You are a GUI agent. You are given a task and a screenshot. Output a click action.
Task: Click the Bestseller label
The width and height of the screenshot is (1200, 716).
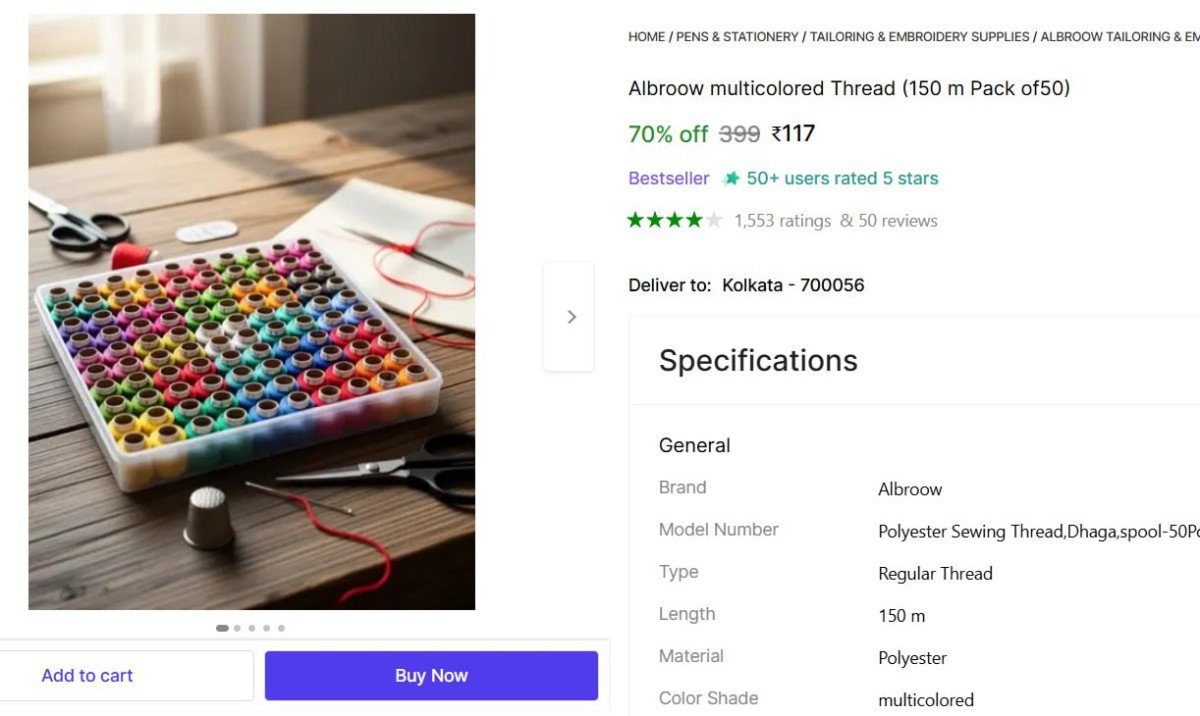coord(668,179)
